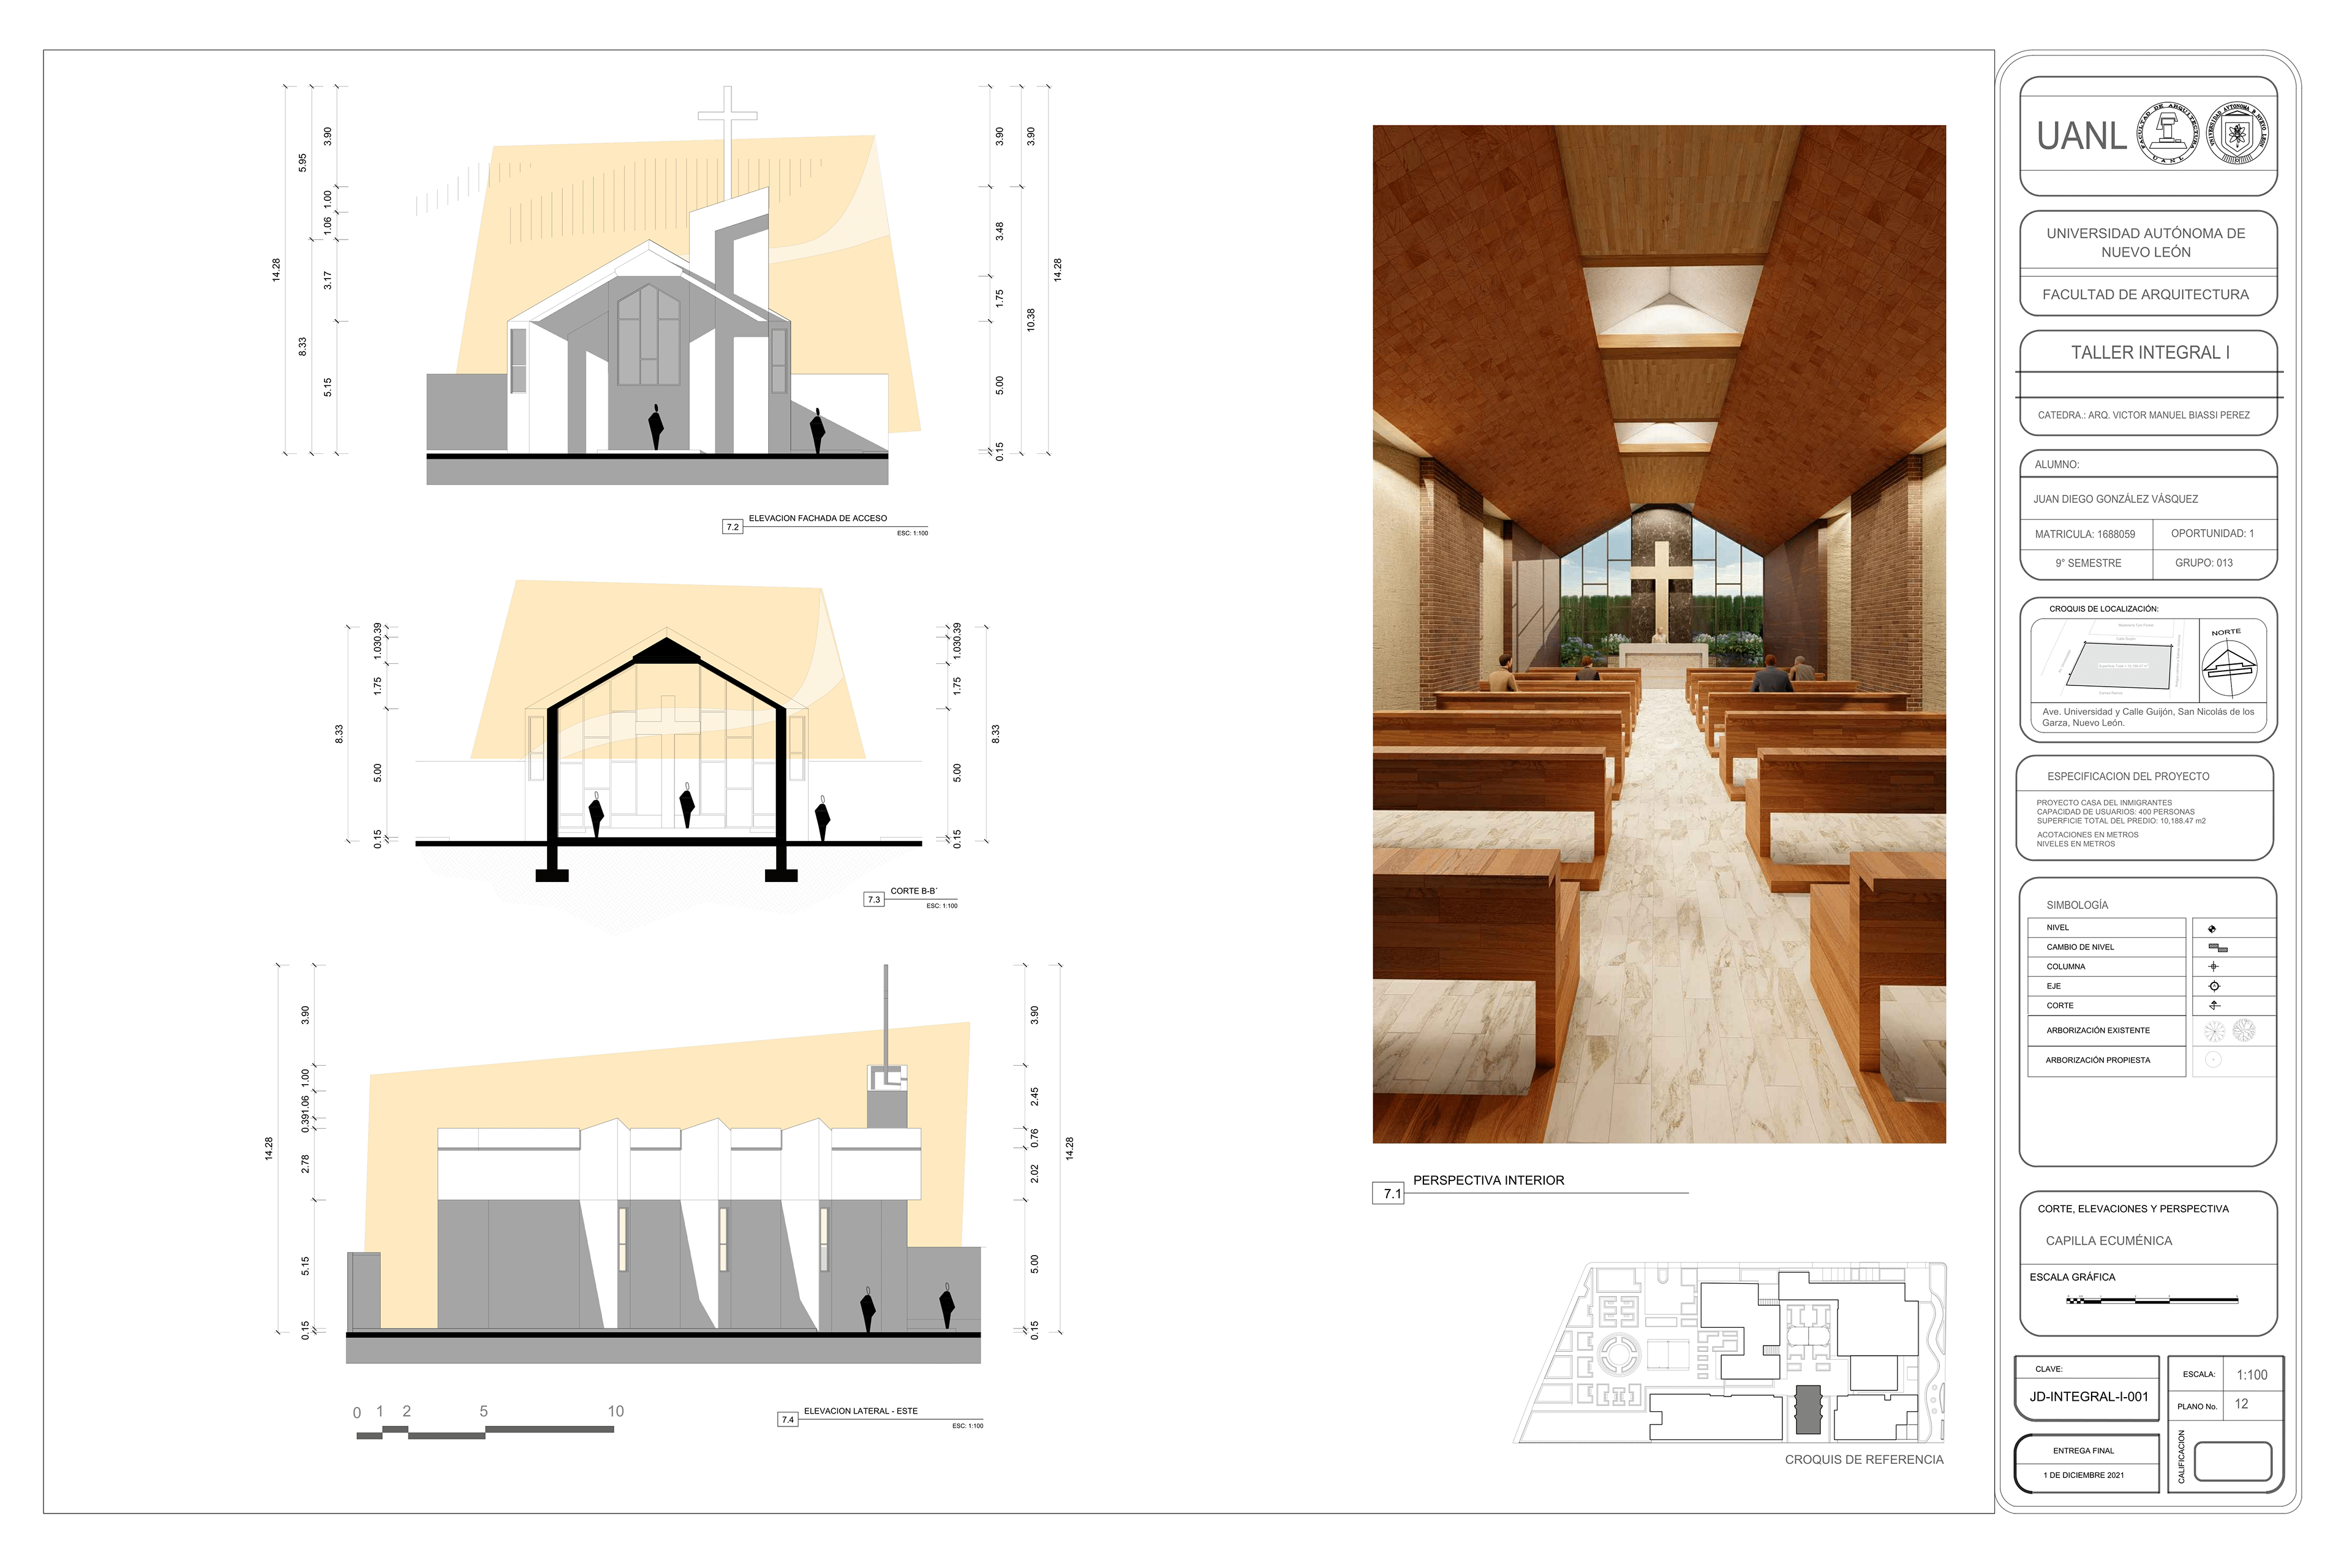This screenshot has width=2352, height=1568.
Task: Click the Universidad Autónoma de Nuevo León shield seal
Action: (2237, 133)
